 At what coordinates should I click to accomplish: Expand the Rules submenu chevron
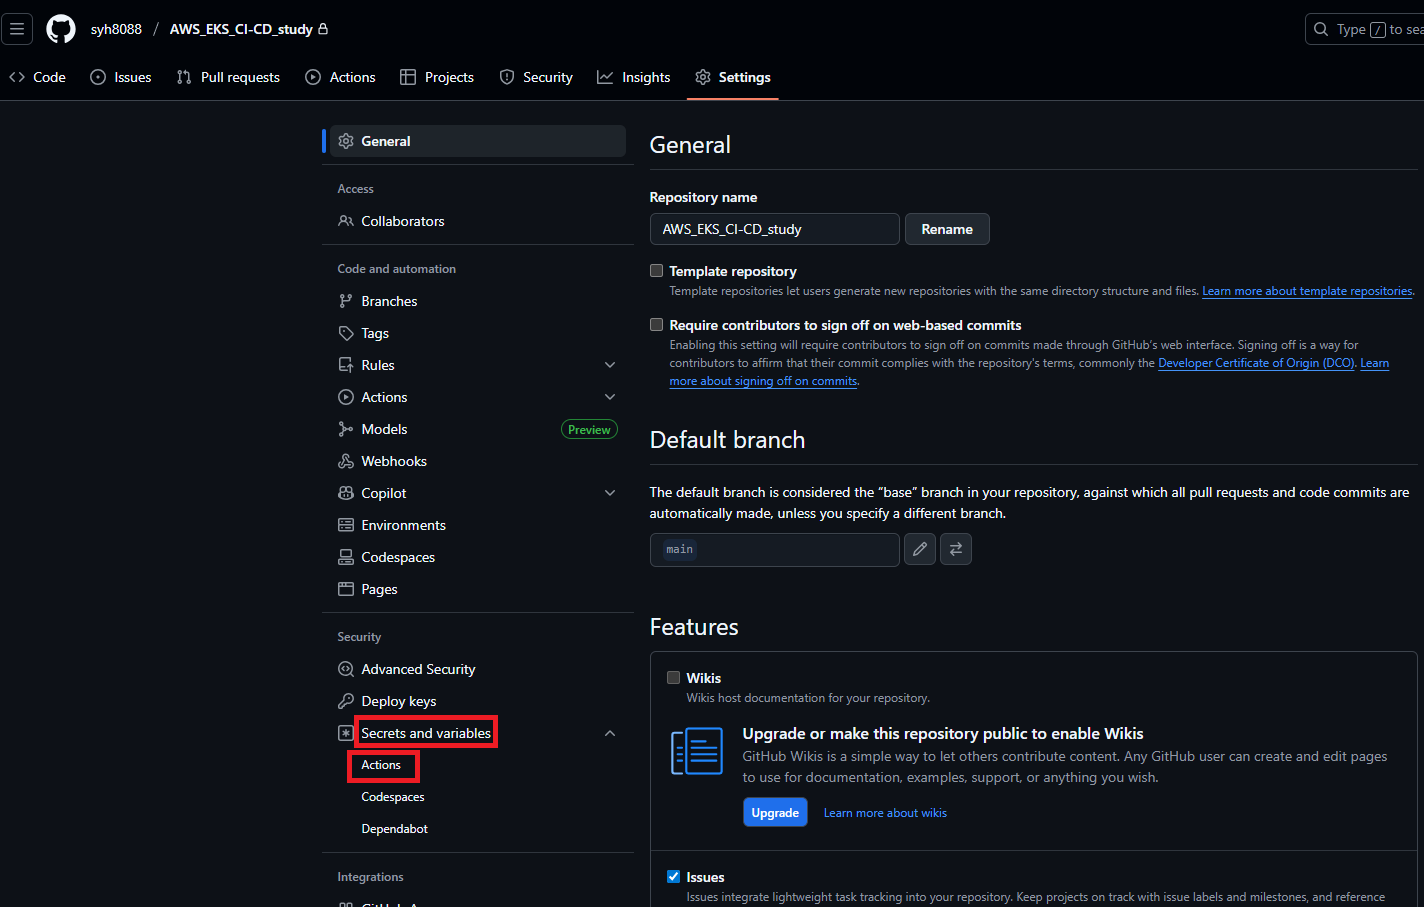610,365
